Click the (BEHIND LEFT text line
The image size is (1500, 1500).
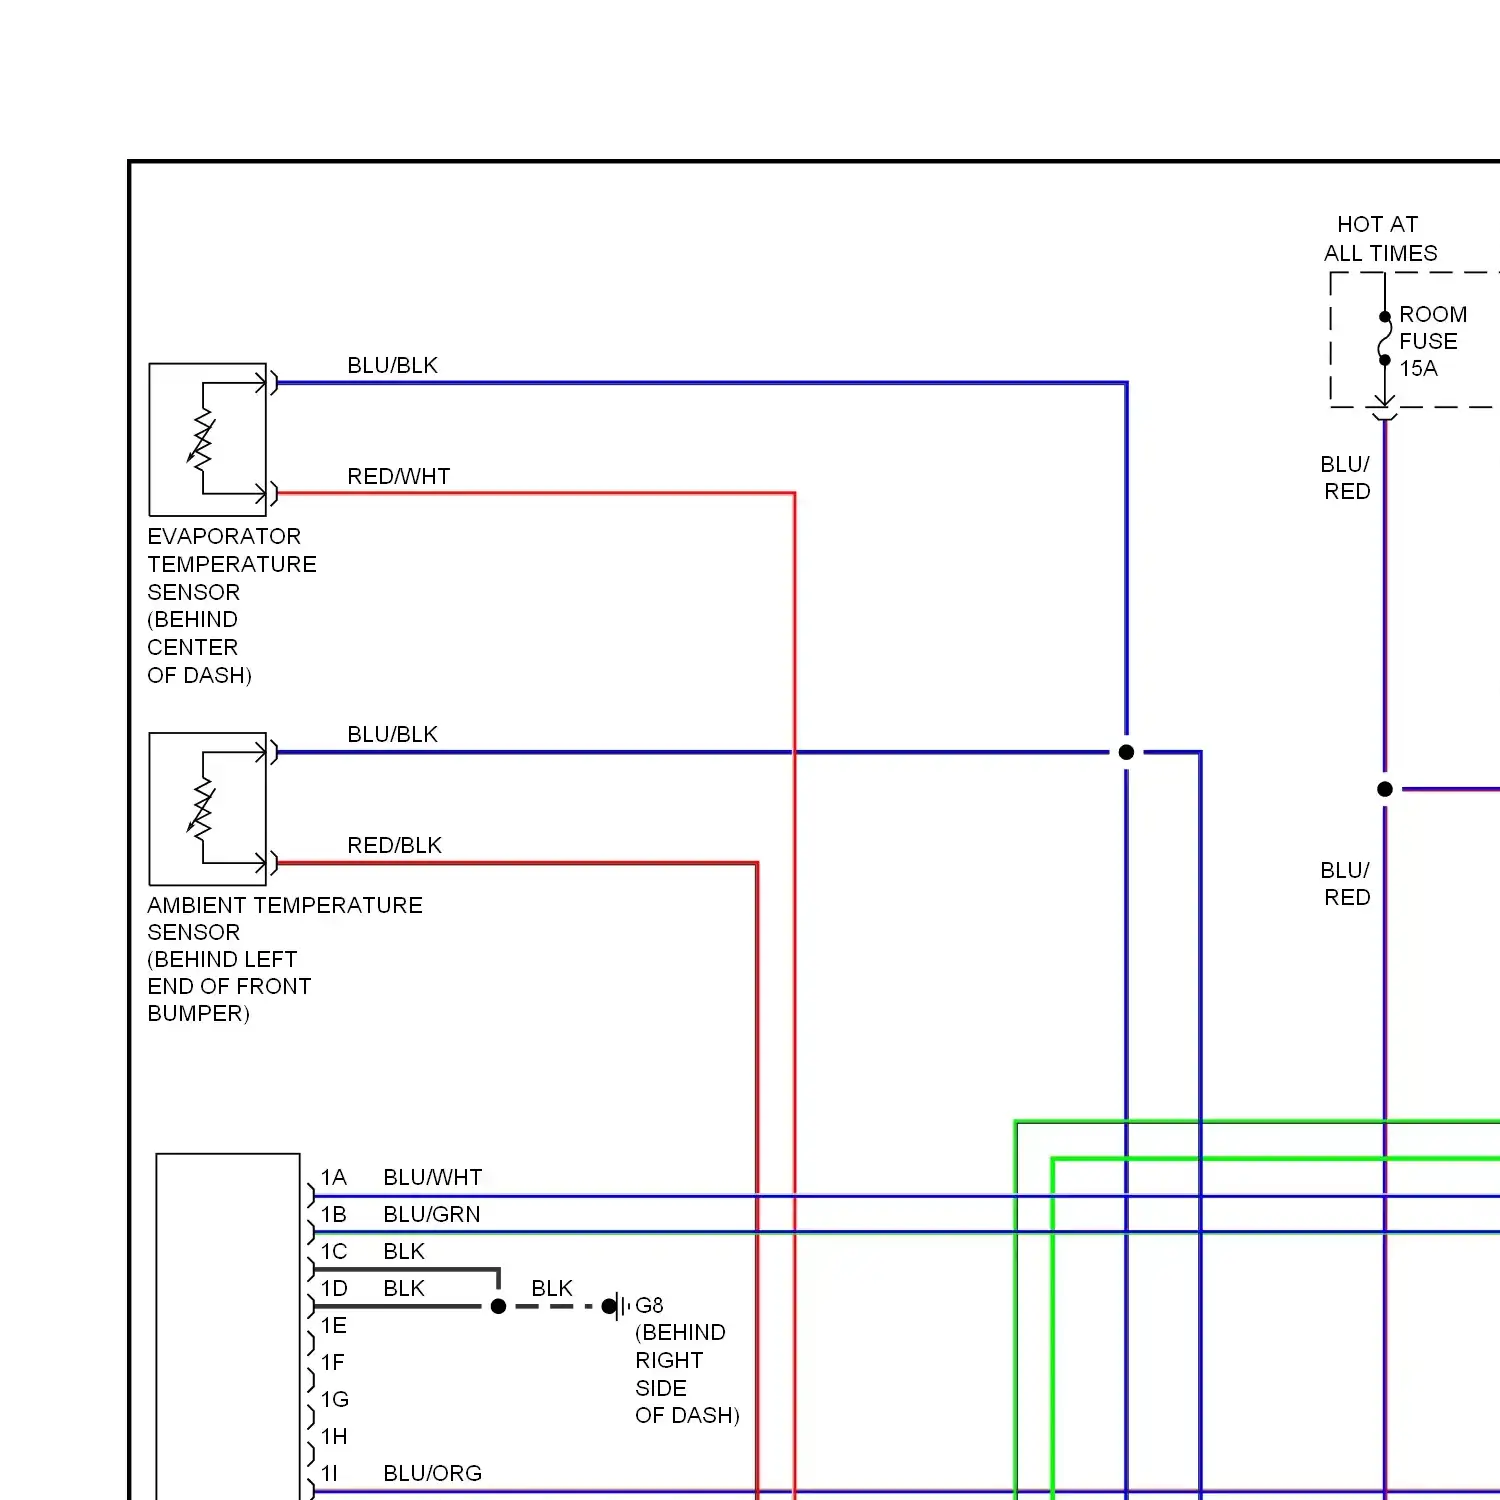[222, 959]
